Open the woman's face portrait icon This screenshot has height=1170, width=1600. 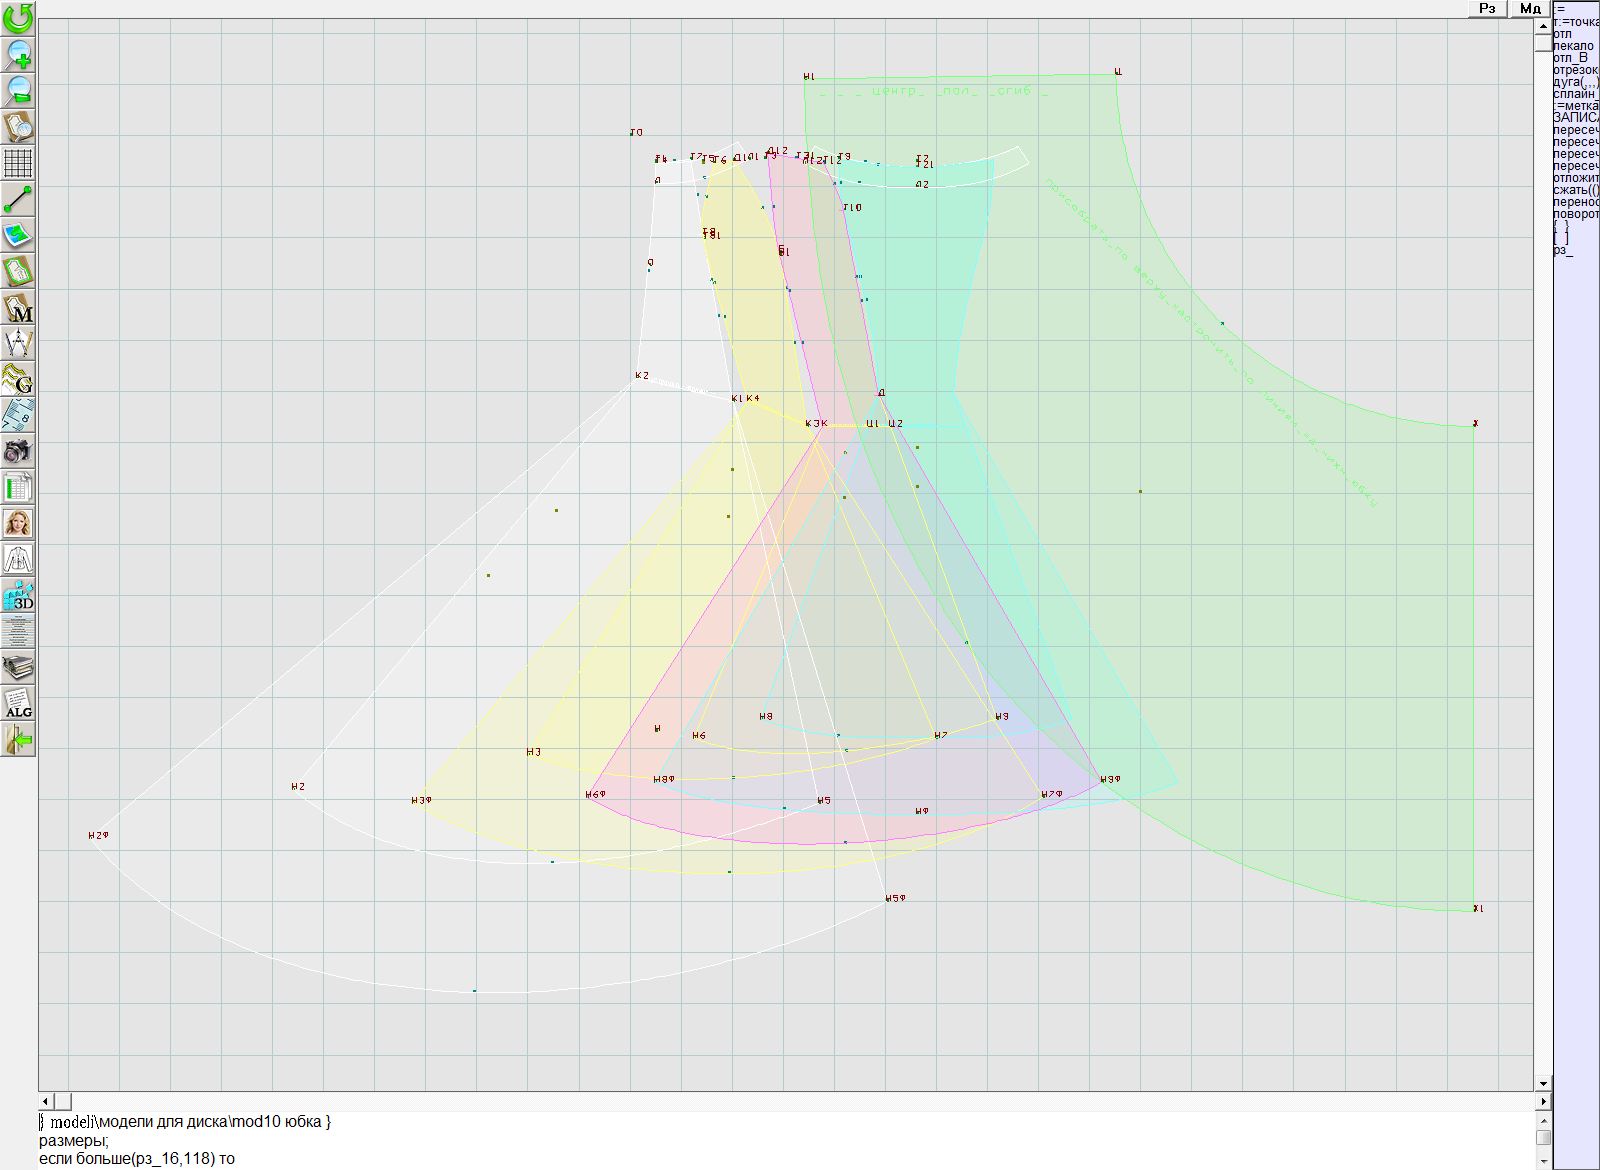point(18,523)
